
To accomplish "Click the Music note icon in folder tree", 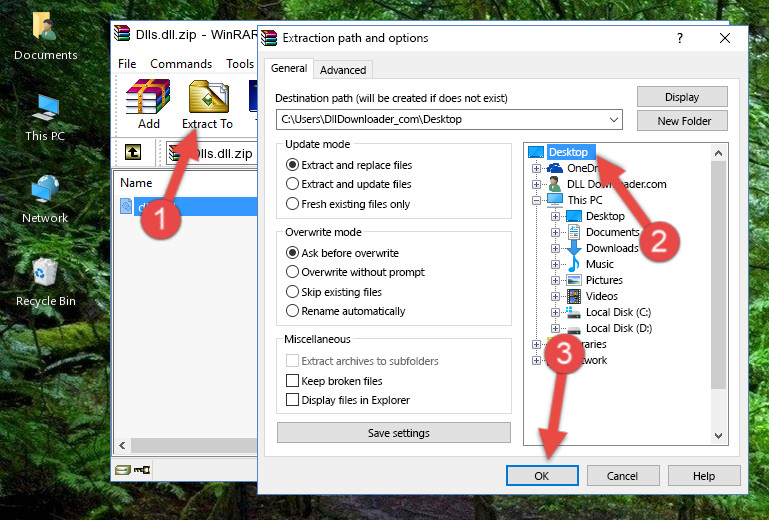I will (x=573, y=264).
